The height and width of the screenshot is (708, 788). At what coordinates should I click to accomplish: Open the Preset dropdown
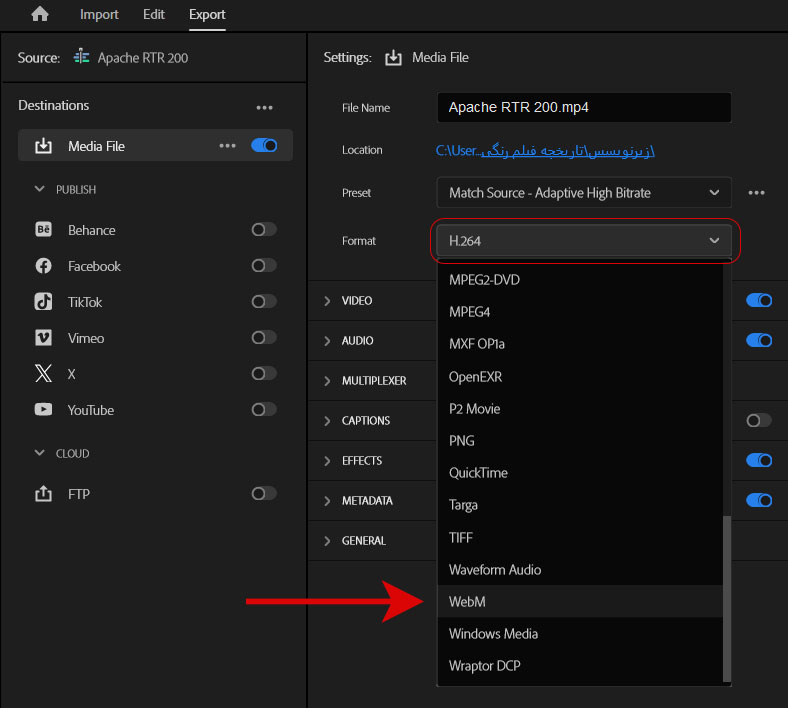tap(584, 193)
